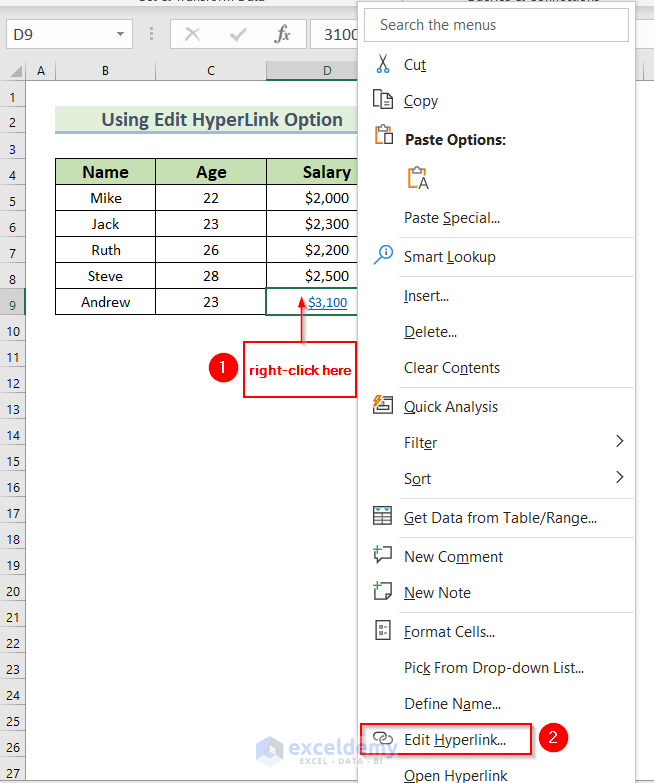Click the cell containing Steve
Viewport: 654px width, 783px height.
click(105, 276)
